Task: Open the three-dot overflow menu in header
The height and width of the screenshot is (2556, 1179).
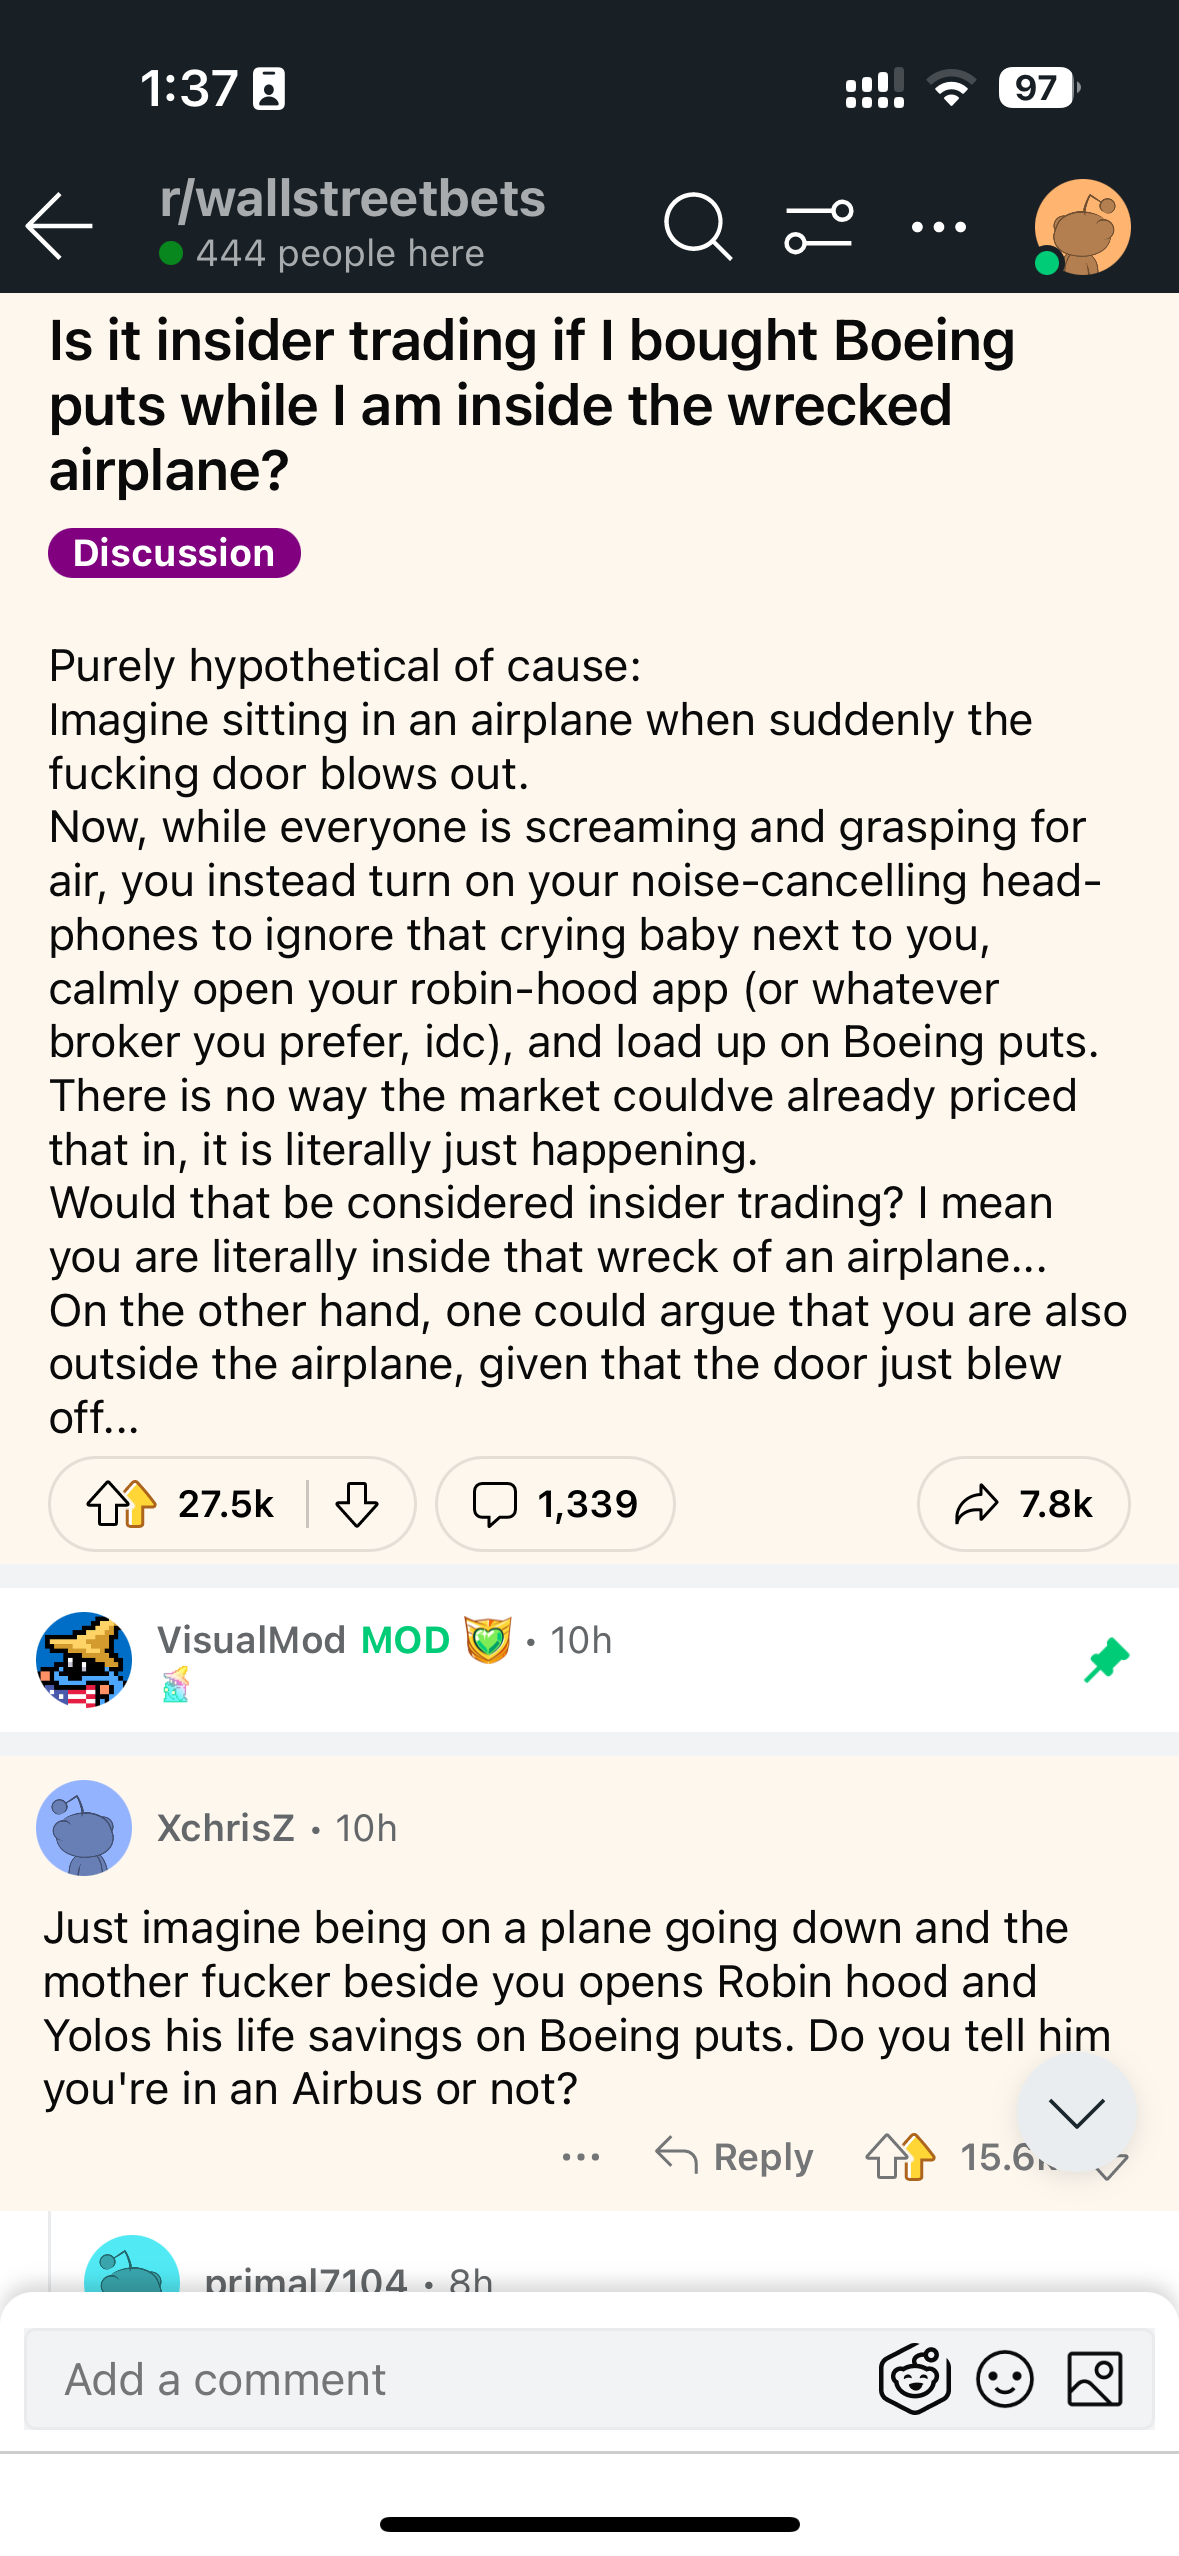Action: [938, 228]
